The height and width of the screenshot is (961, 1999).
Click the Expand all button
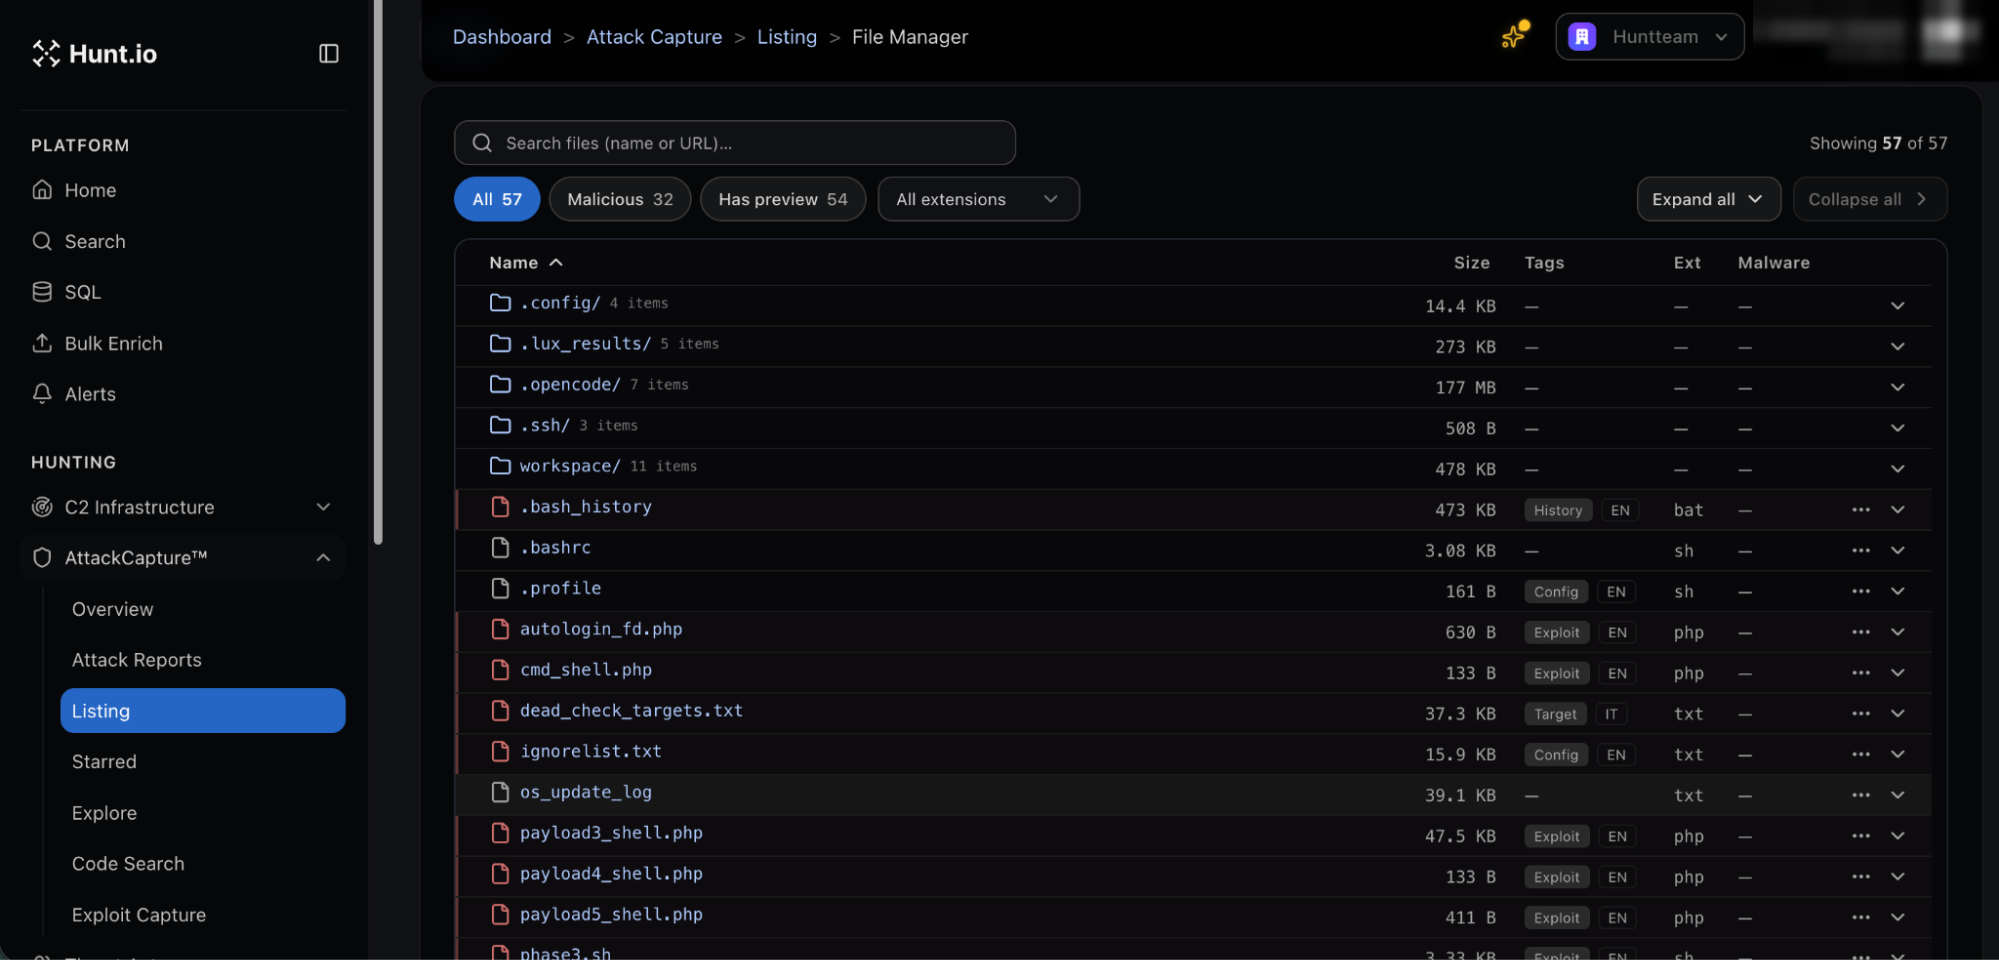coord(1708,199)
